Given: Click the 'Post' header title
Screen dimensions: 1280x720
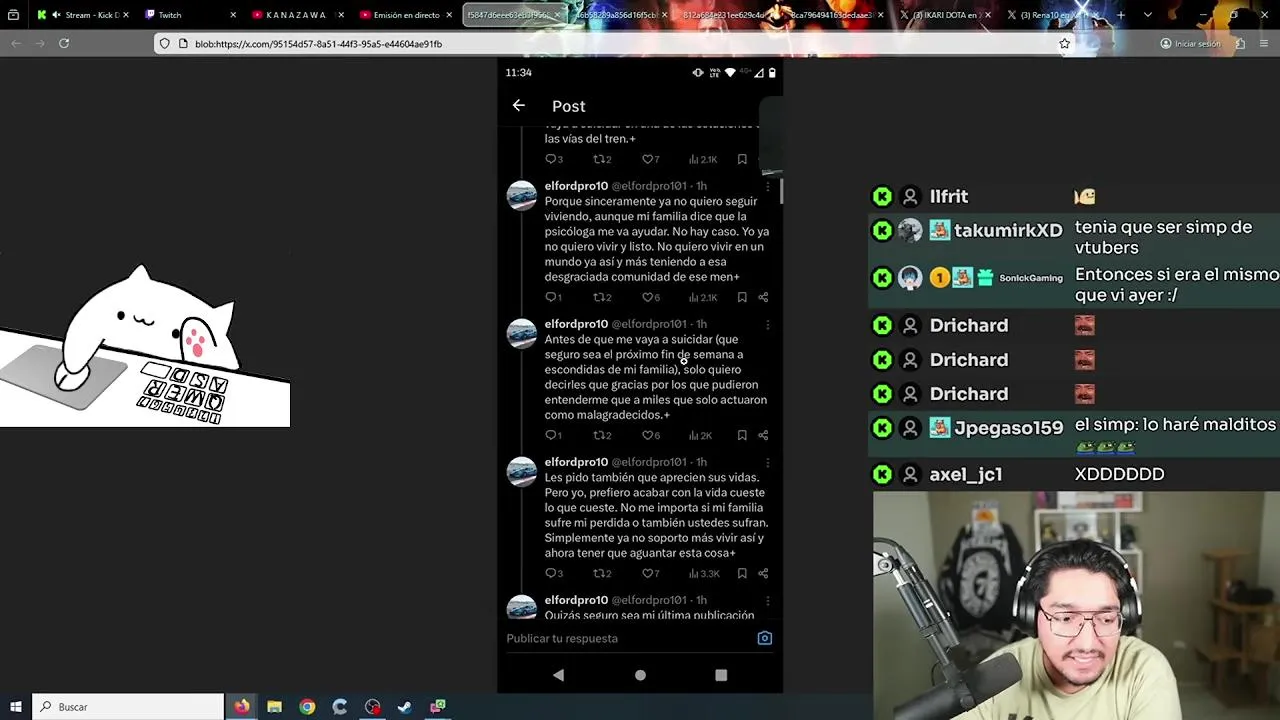Looking at the screenshot, I should [x=568, y=106].
